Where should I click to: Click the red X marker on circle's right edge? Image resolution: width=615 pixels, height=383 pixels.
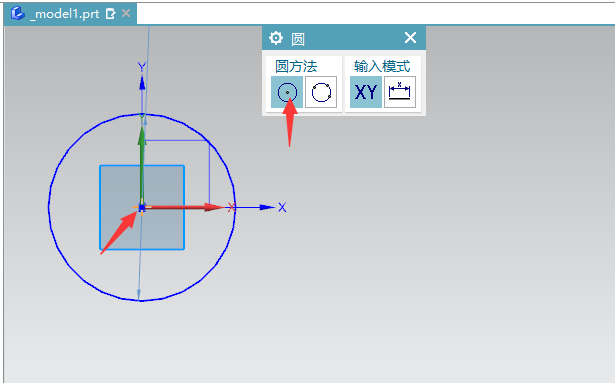[x=232, y=207]
